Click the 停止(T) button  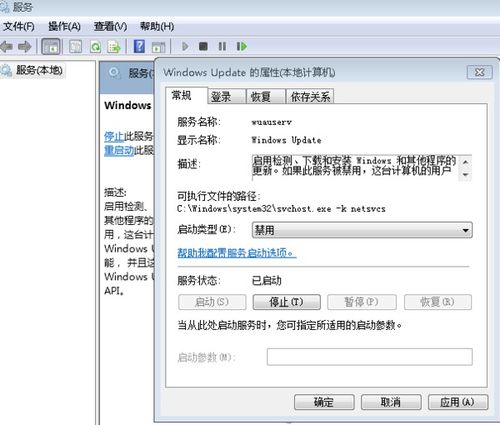click(287, 302)
